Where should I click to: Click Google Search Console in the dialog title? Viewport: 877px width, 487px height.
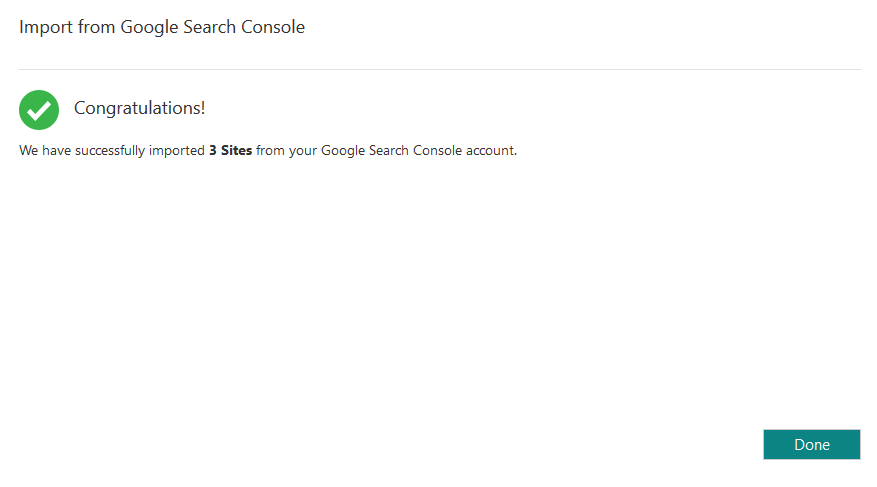coord(213,27)
